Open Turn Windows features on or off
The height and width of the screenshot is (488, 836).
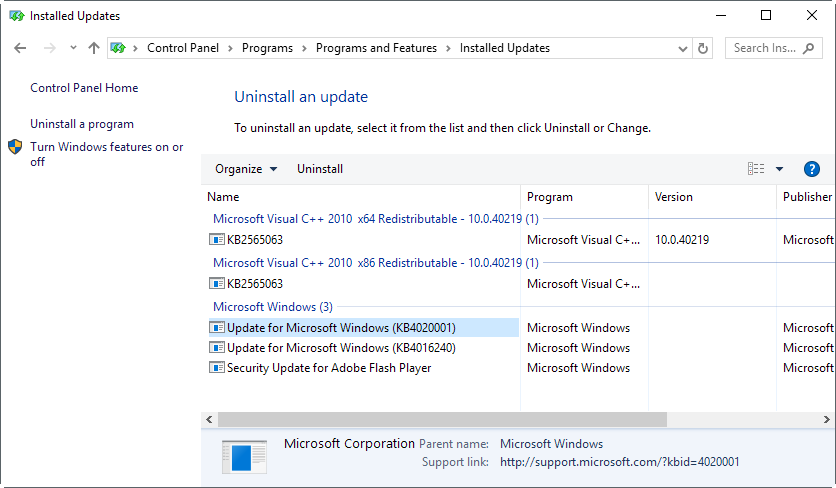(x=107, y=154)
